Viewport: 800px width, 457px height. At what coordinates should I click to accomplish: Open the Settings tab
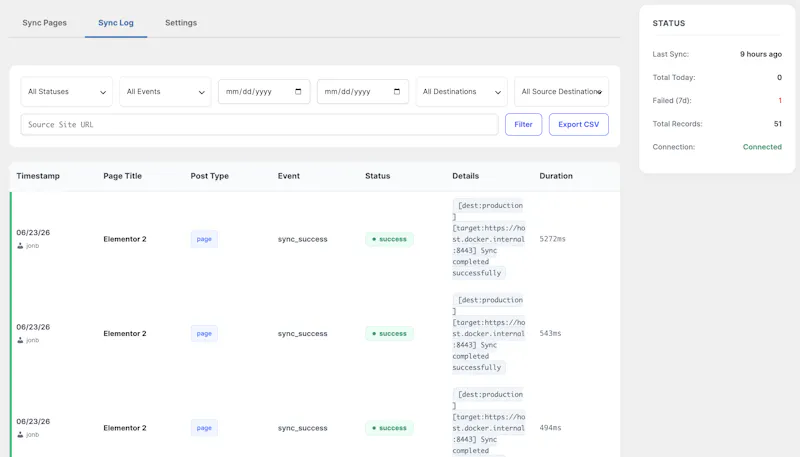coord(181,23)
